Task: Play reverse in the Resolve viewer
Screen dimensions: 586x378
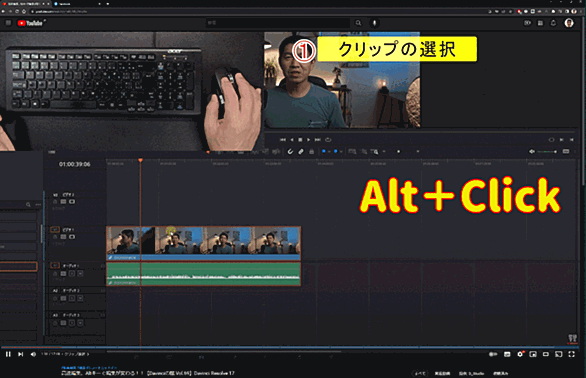Action: 292,140
